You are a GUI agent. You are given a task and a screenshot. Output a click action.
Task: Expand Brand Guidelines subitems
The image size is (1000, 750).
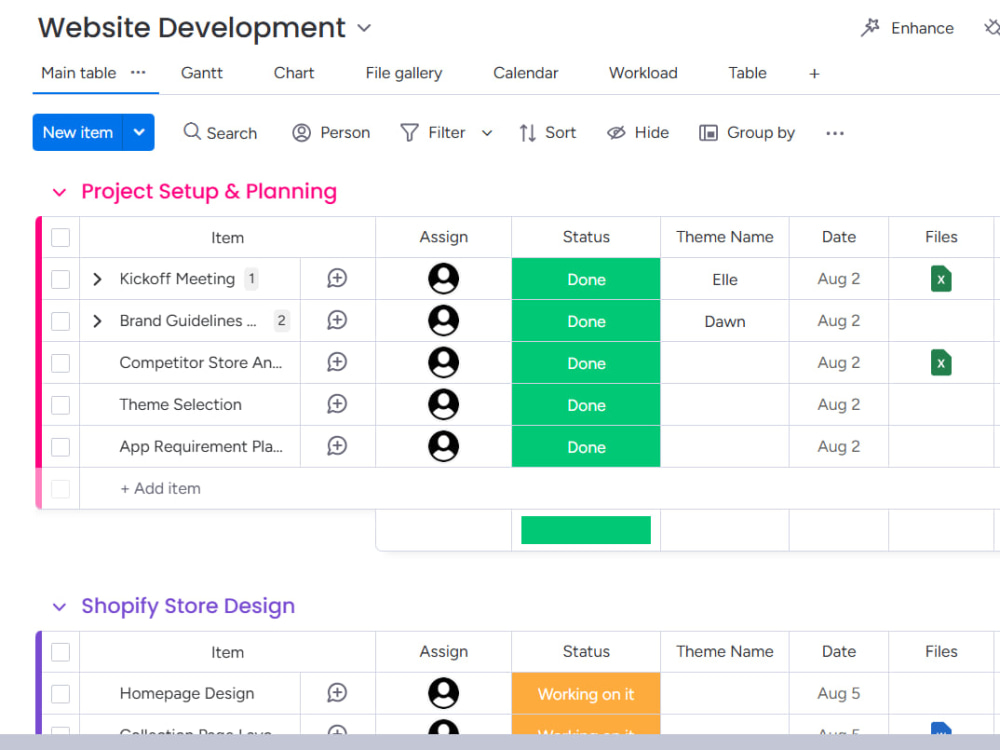click(x=97, y=321)
